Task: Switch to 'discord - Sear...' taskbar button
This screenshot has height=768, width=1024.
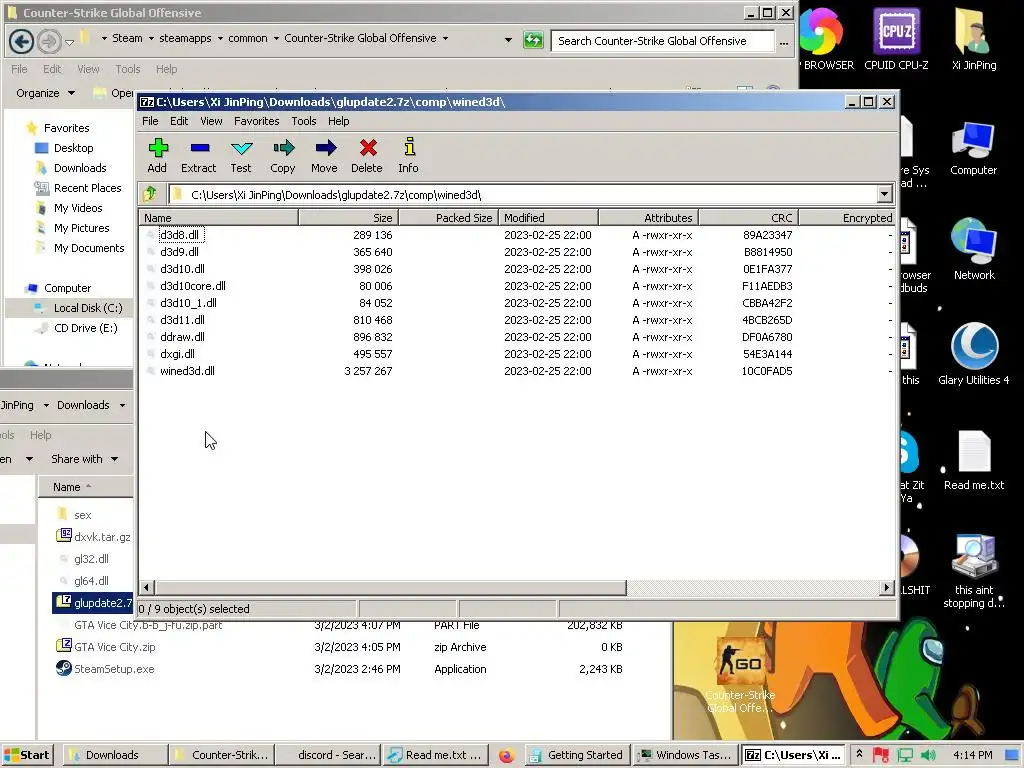Action: [x=328, y=755]
